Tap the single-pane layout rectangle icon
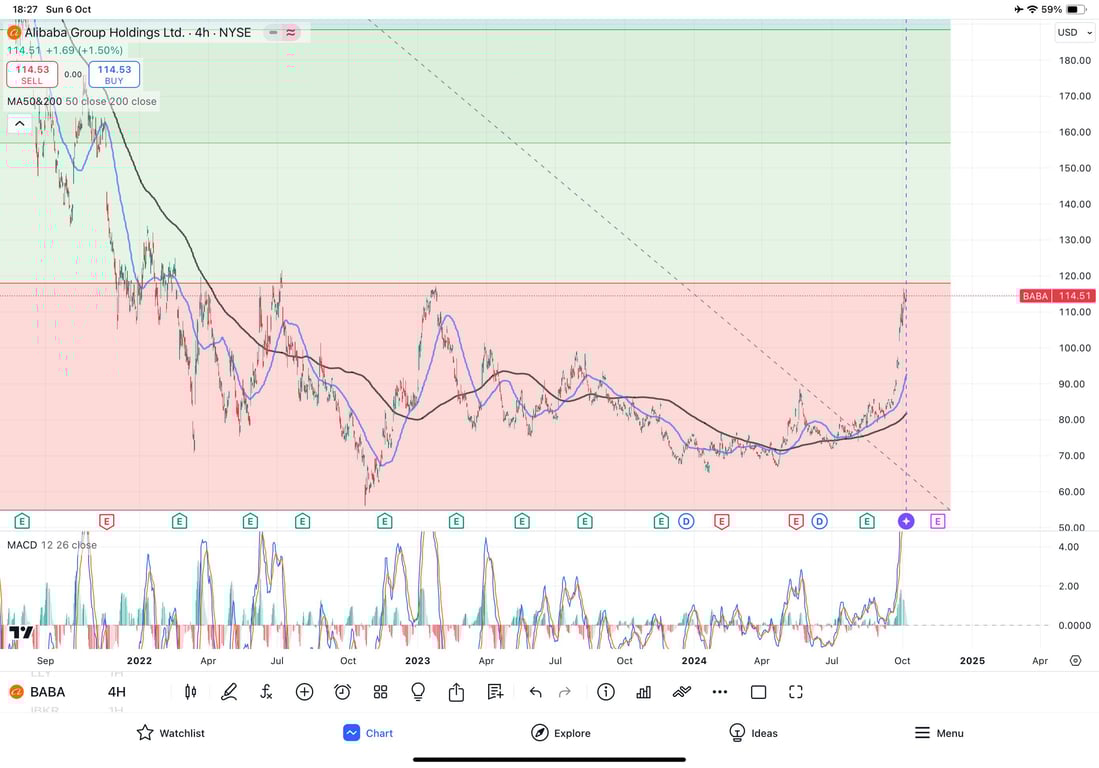The image size is (1099, 768). [758, 692]
